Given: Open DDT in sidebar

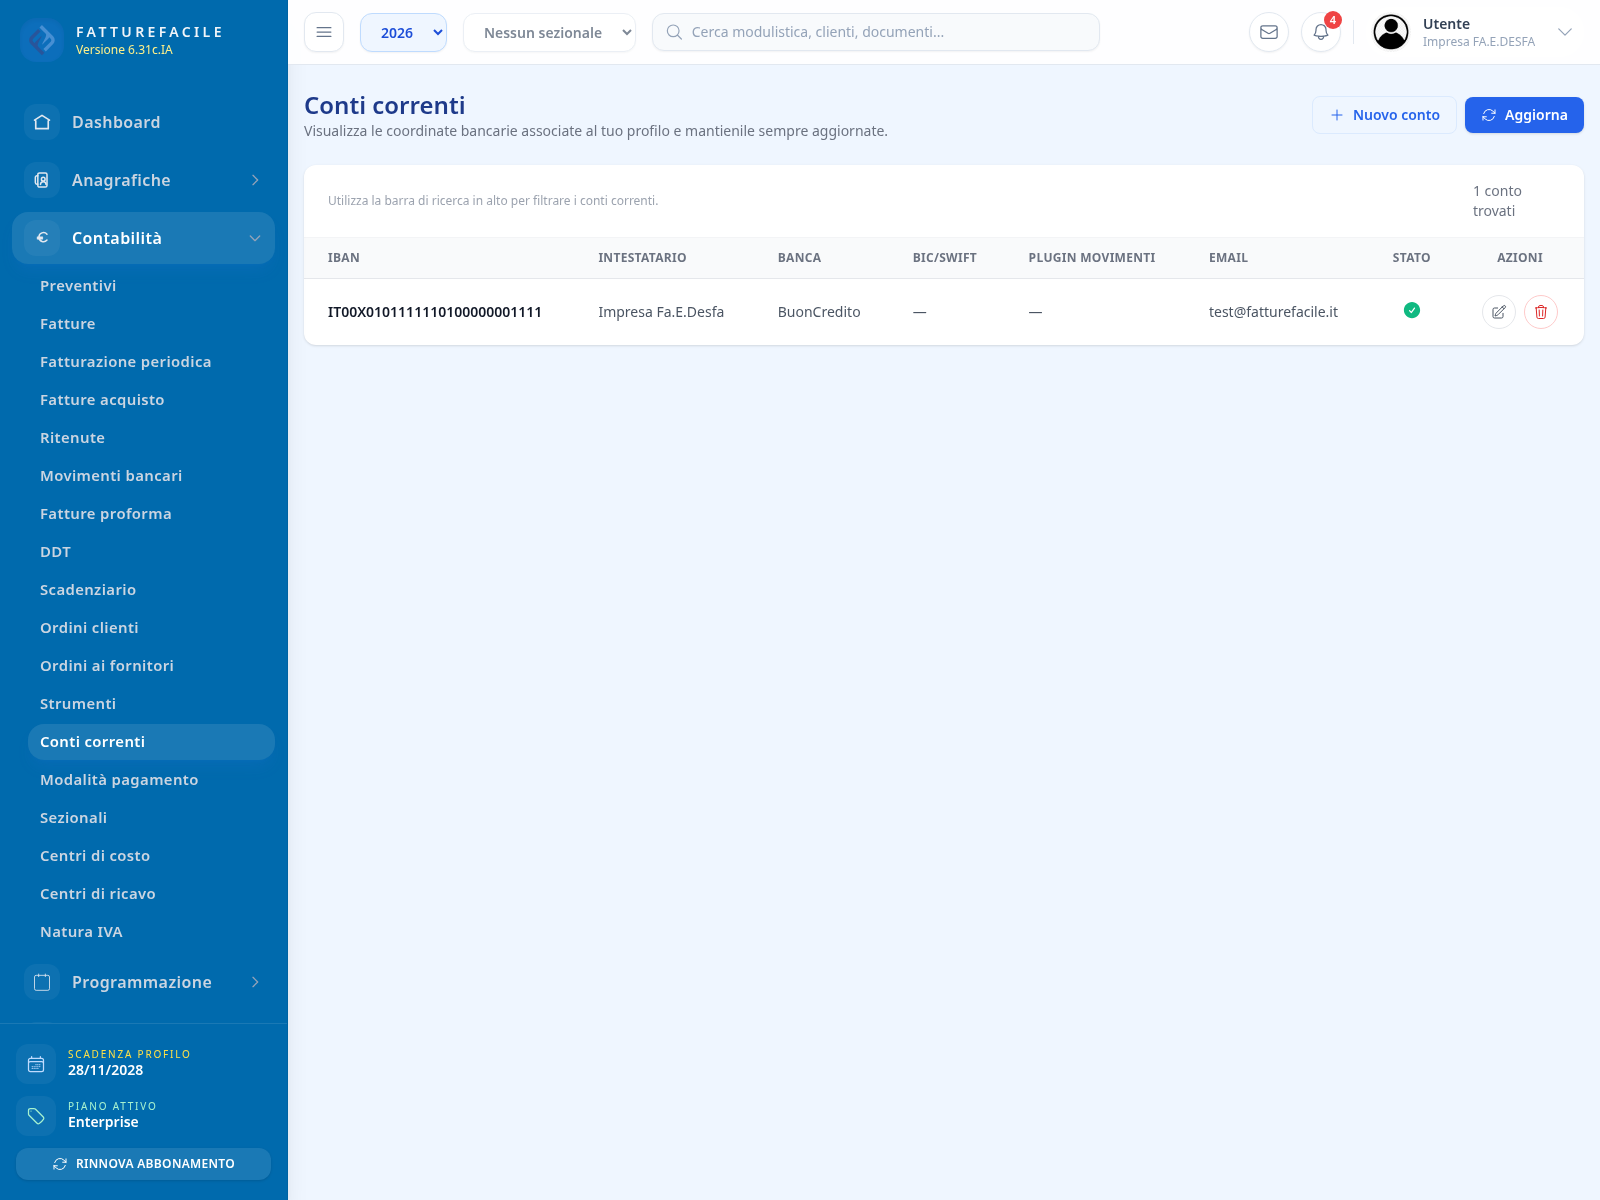Looking at the screenshot, I should click(x=151, y=552).
